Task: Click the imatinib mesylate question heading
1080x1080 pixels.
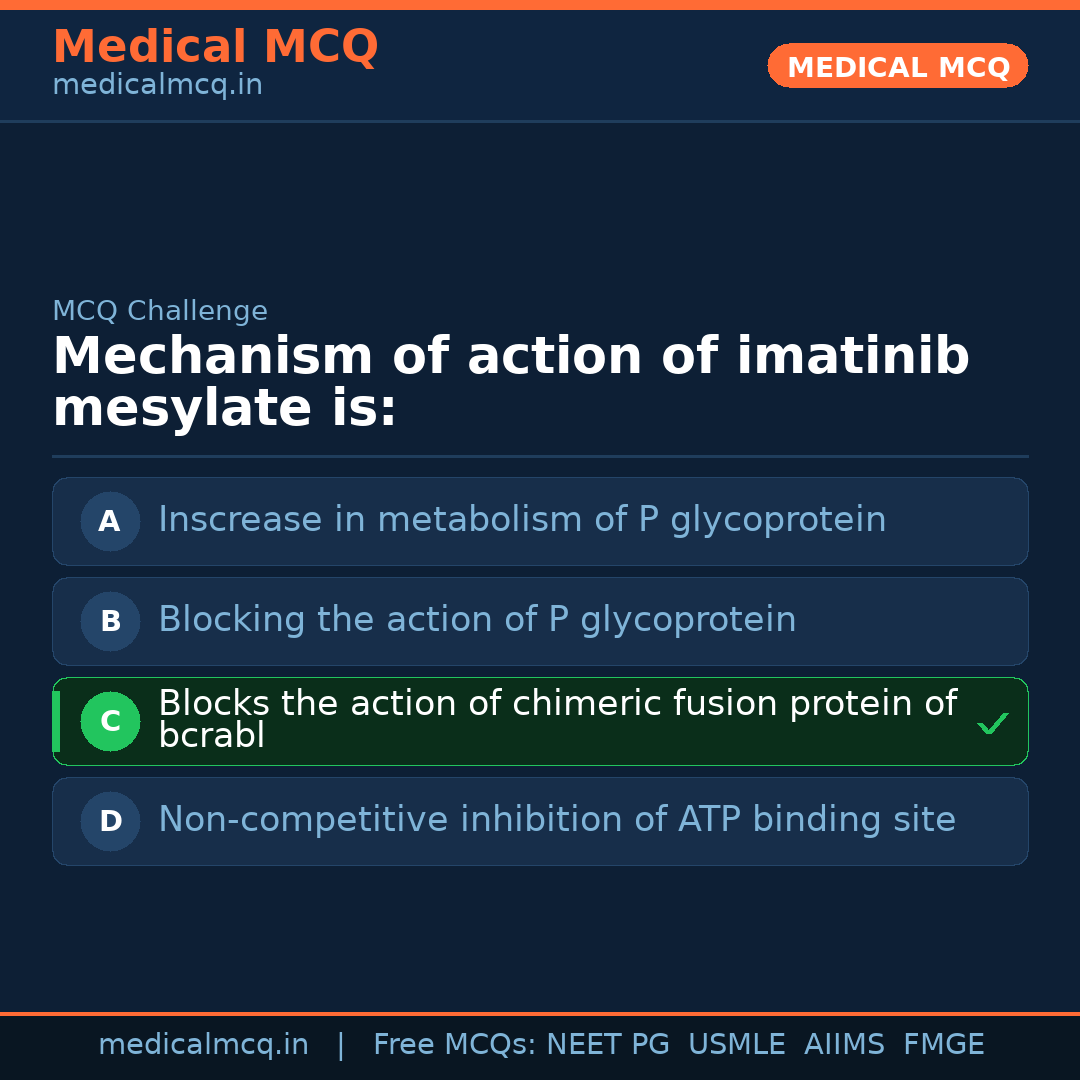Action: 510,382
